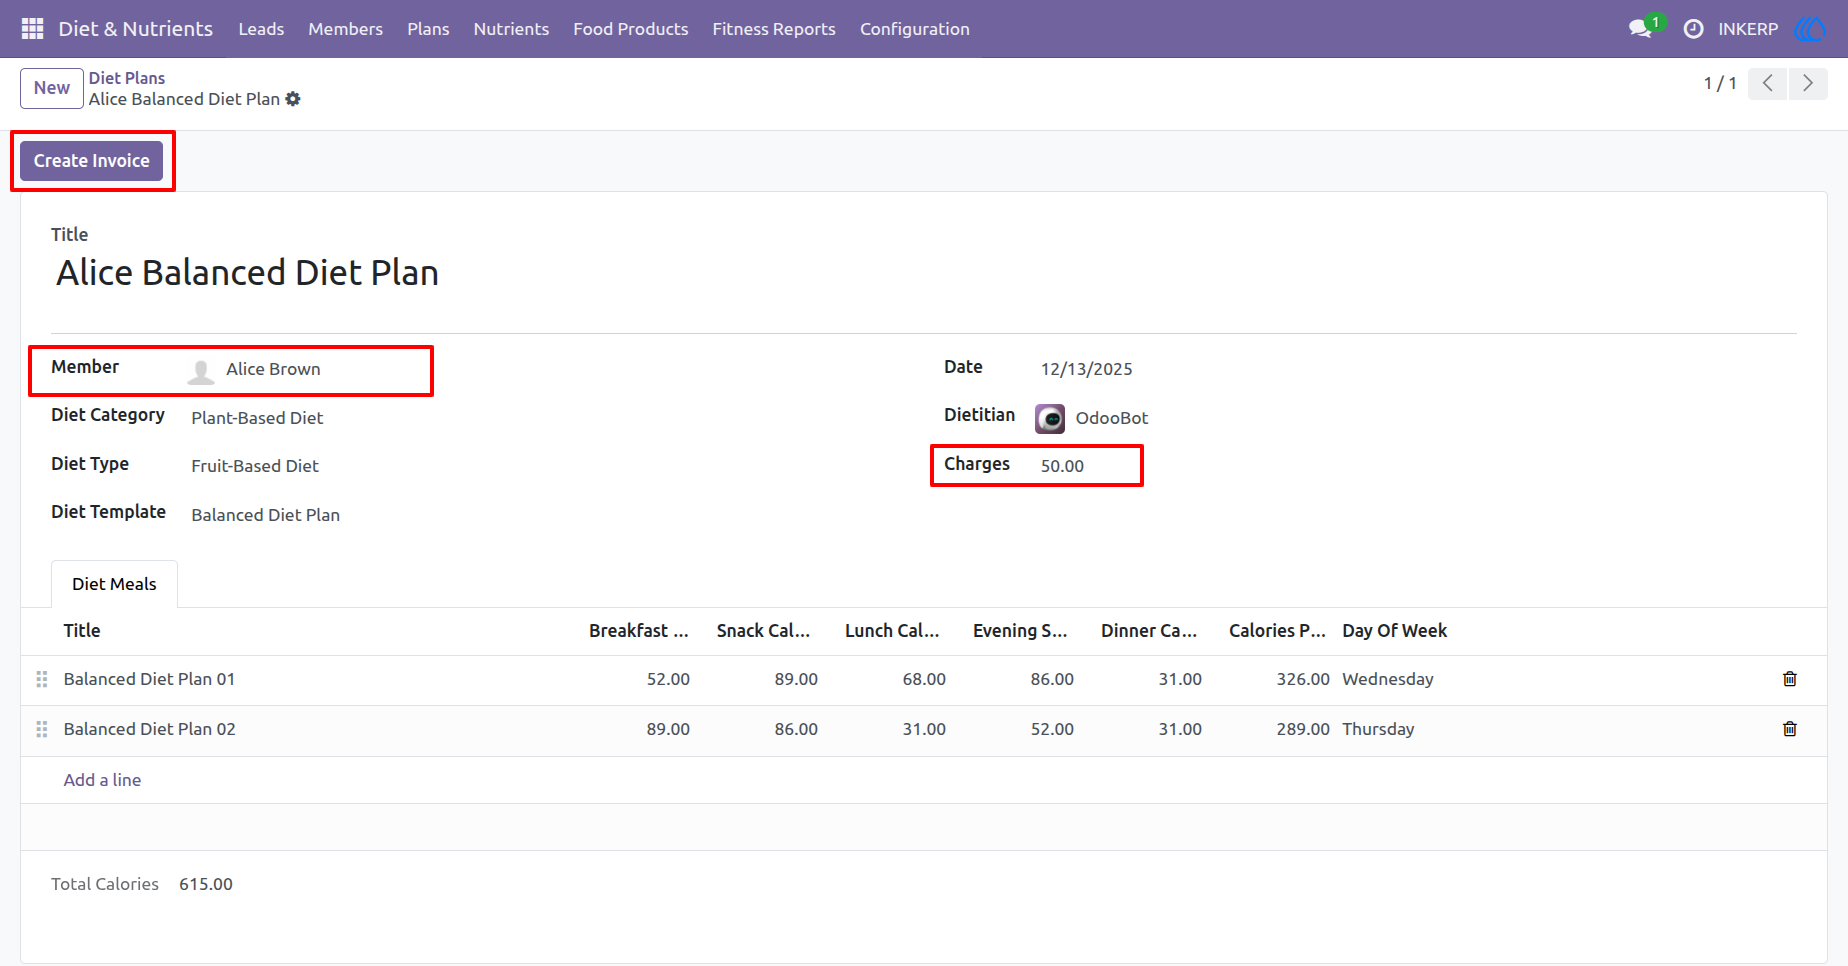1848x966 pixels.
Task: Open the Diet Type dropdown
Action: tap(255, 466)
